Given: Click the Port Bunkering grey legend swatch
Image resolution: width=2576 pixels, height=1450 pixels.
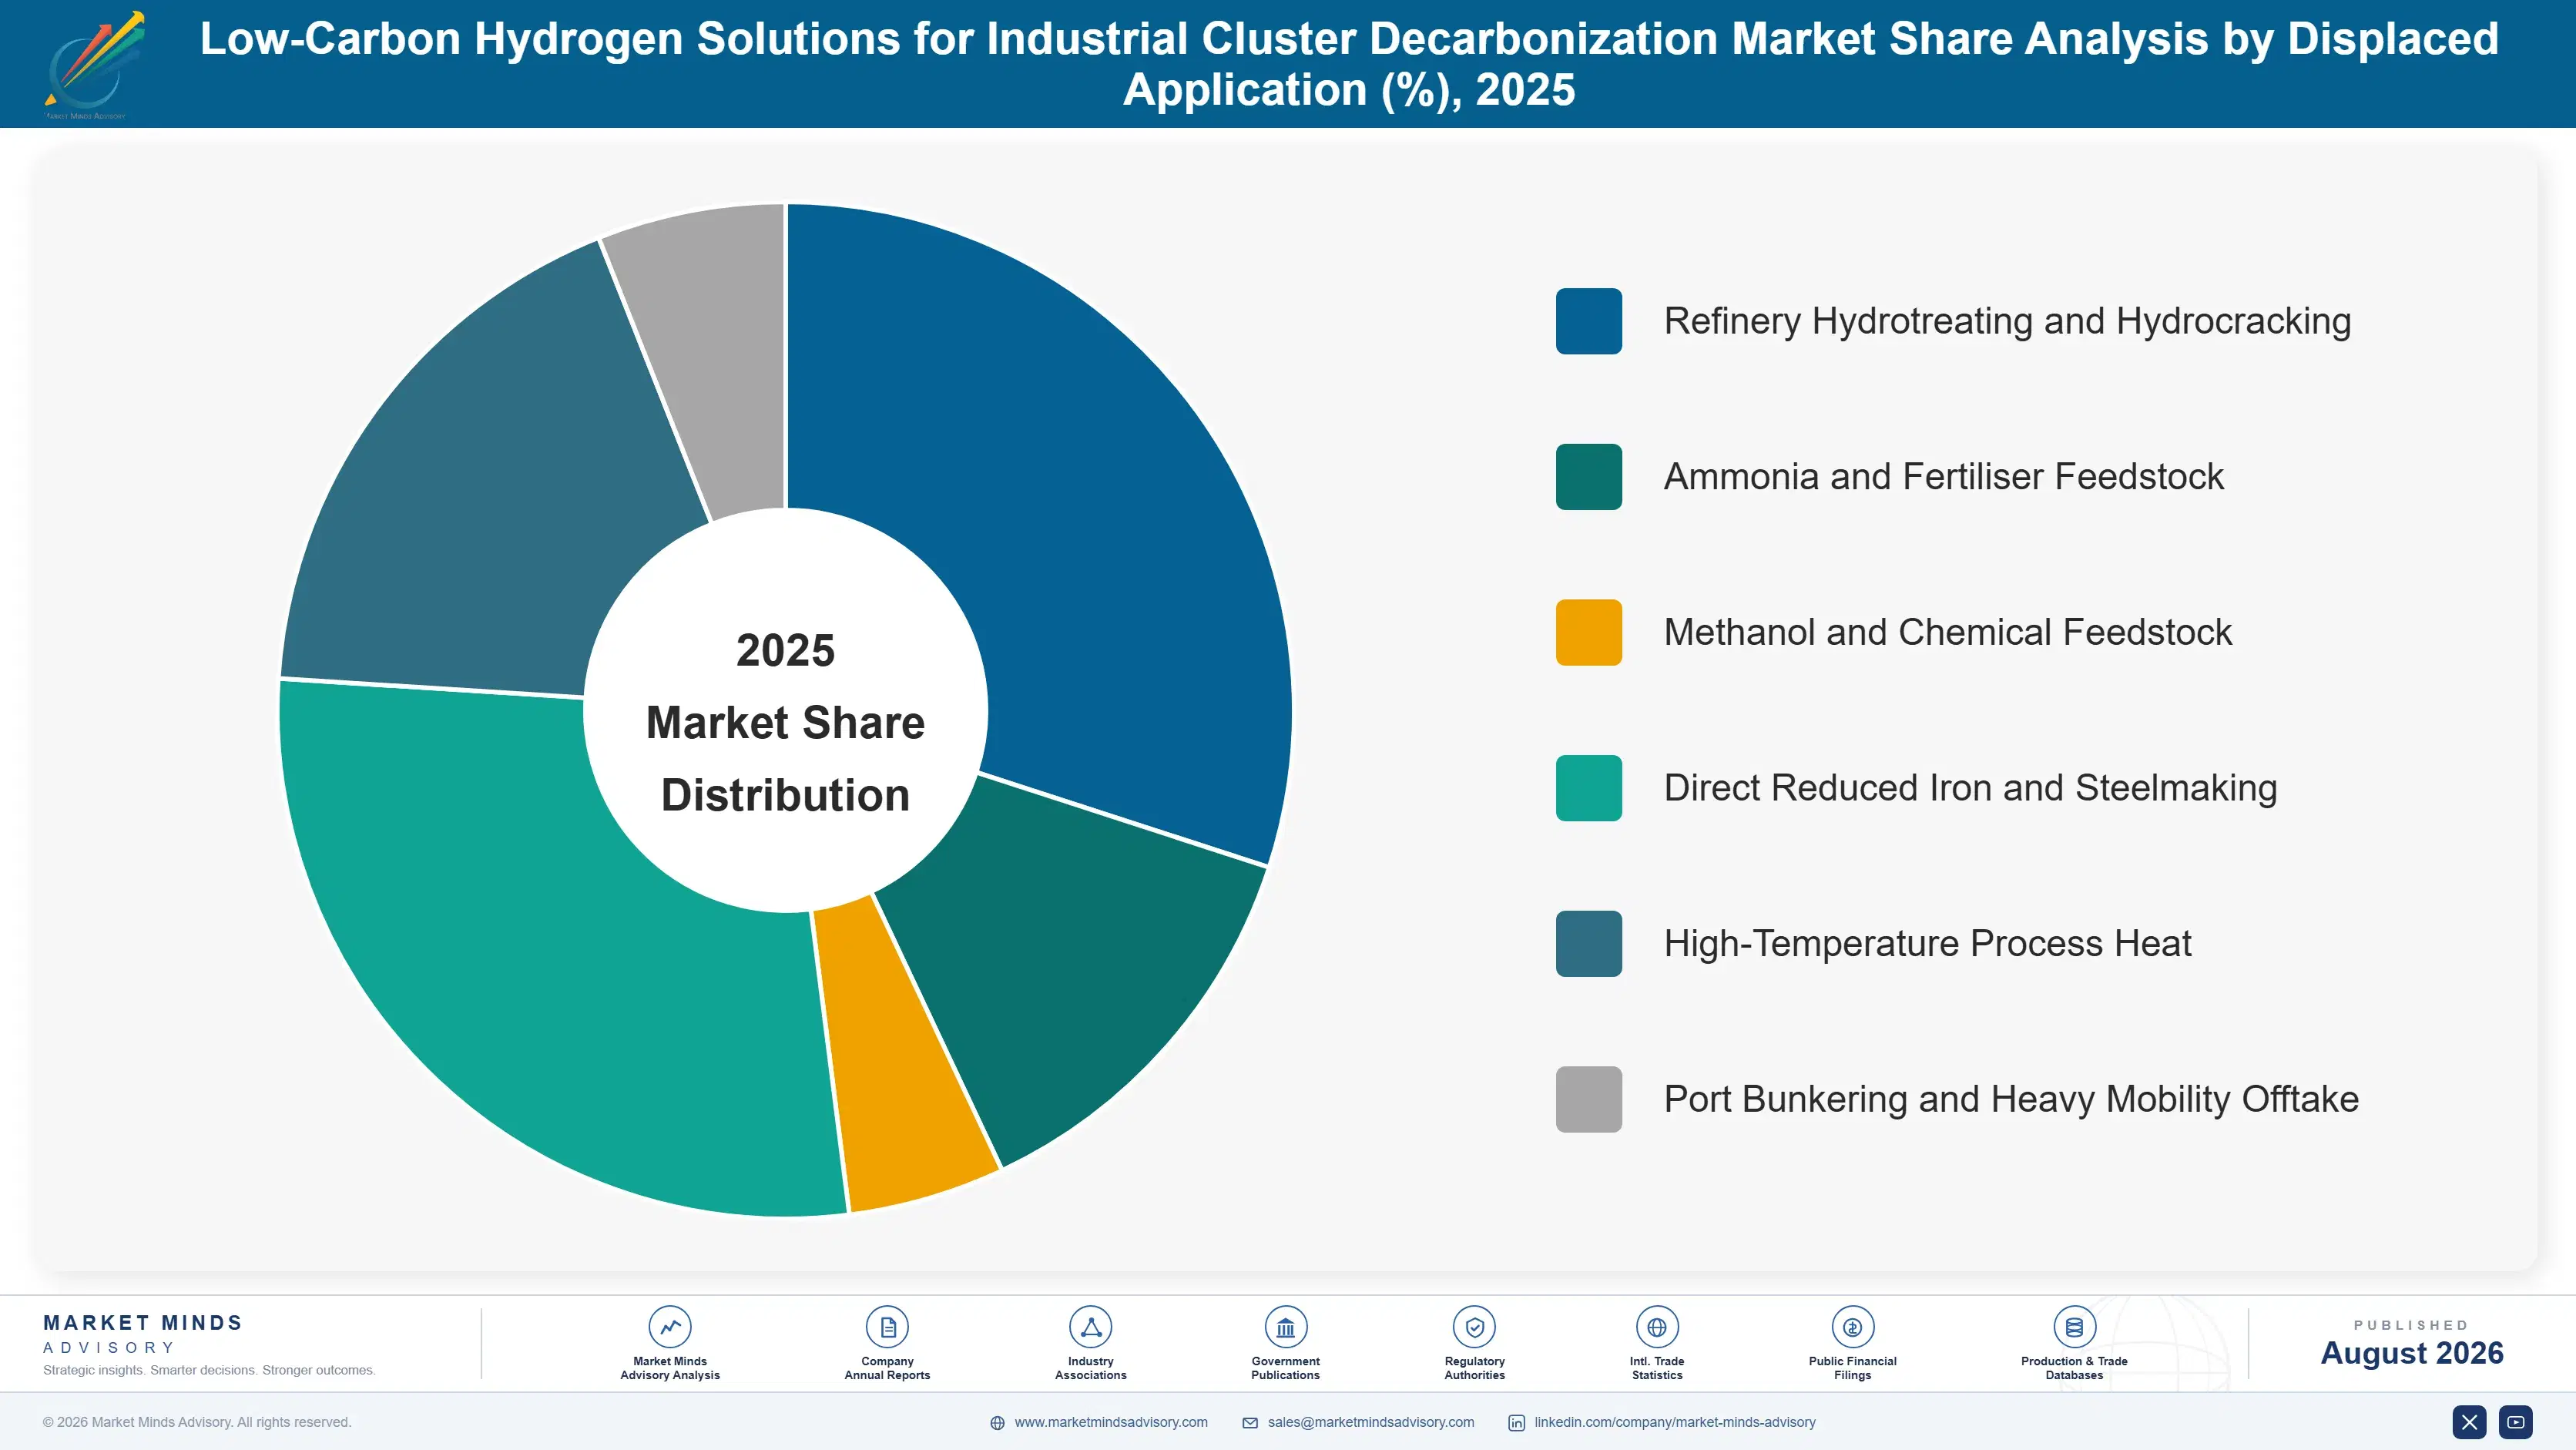Looking at the screenshot, I should [1588, 1099].
